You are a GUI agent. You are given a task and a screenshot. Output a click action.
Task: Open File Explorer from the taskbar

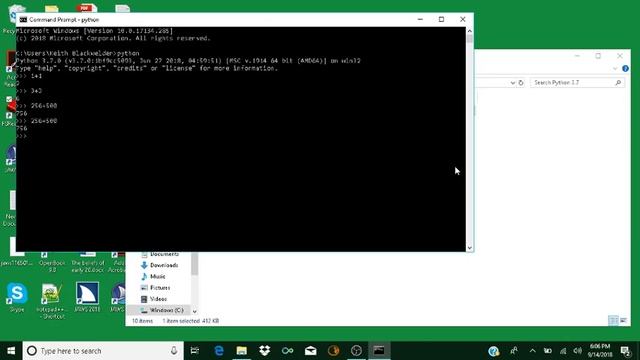pos(242,351)
